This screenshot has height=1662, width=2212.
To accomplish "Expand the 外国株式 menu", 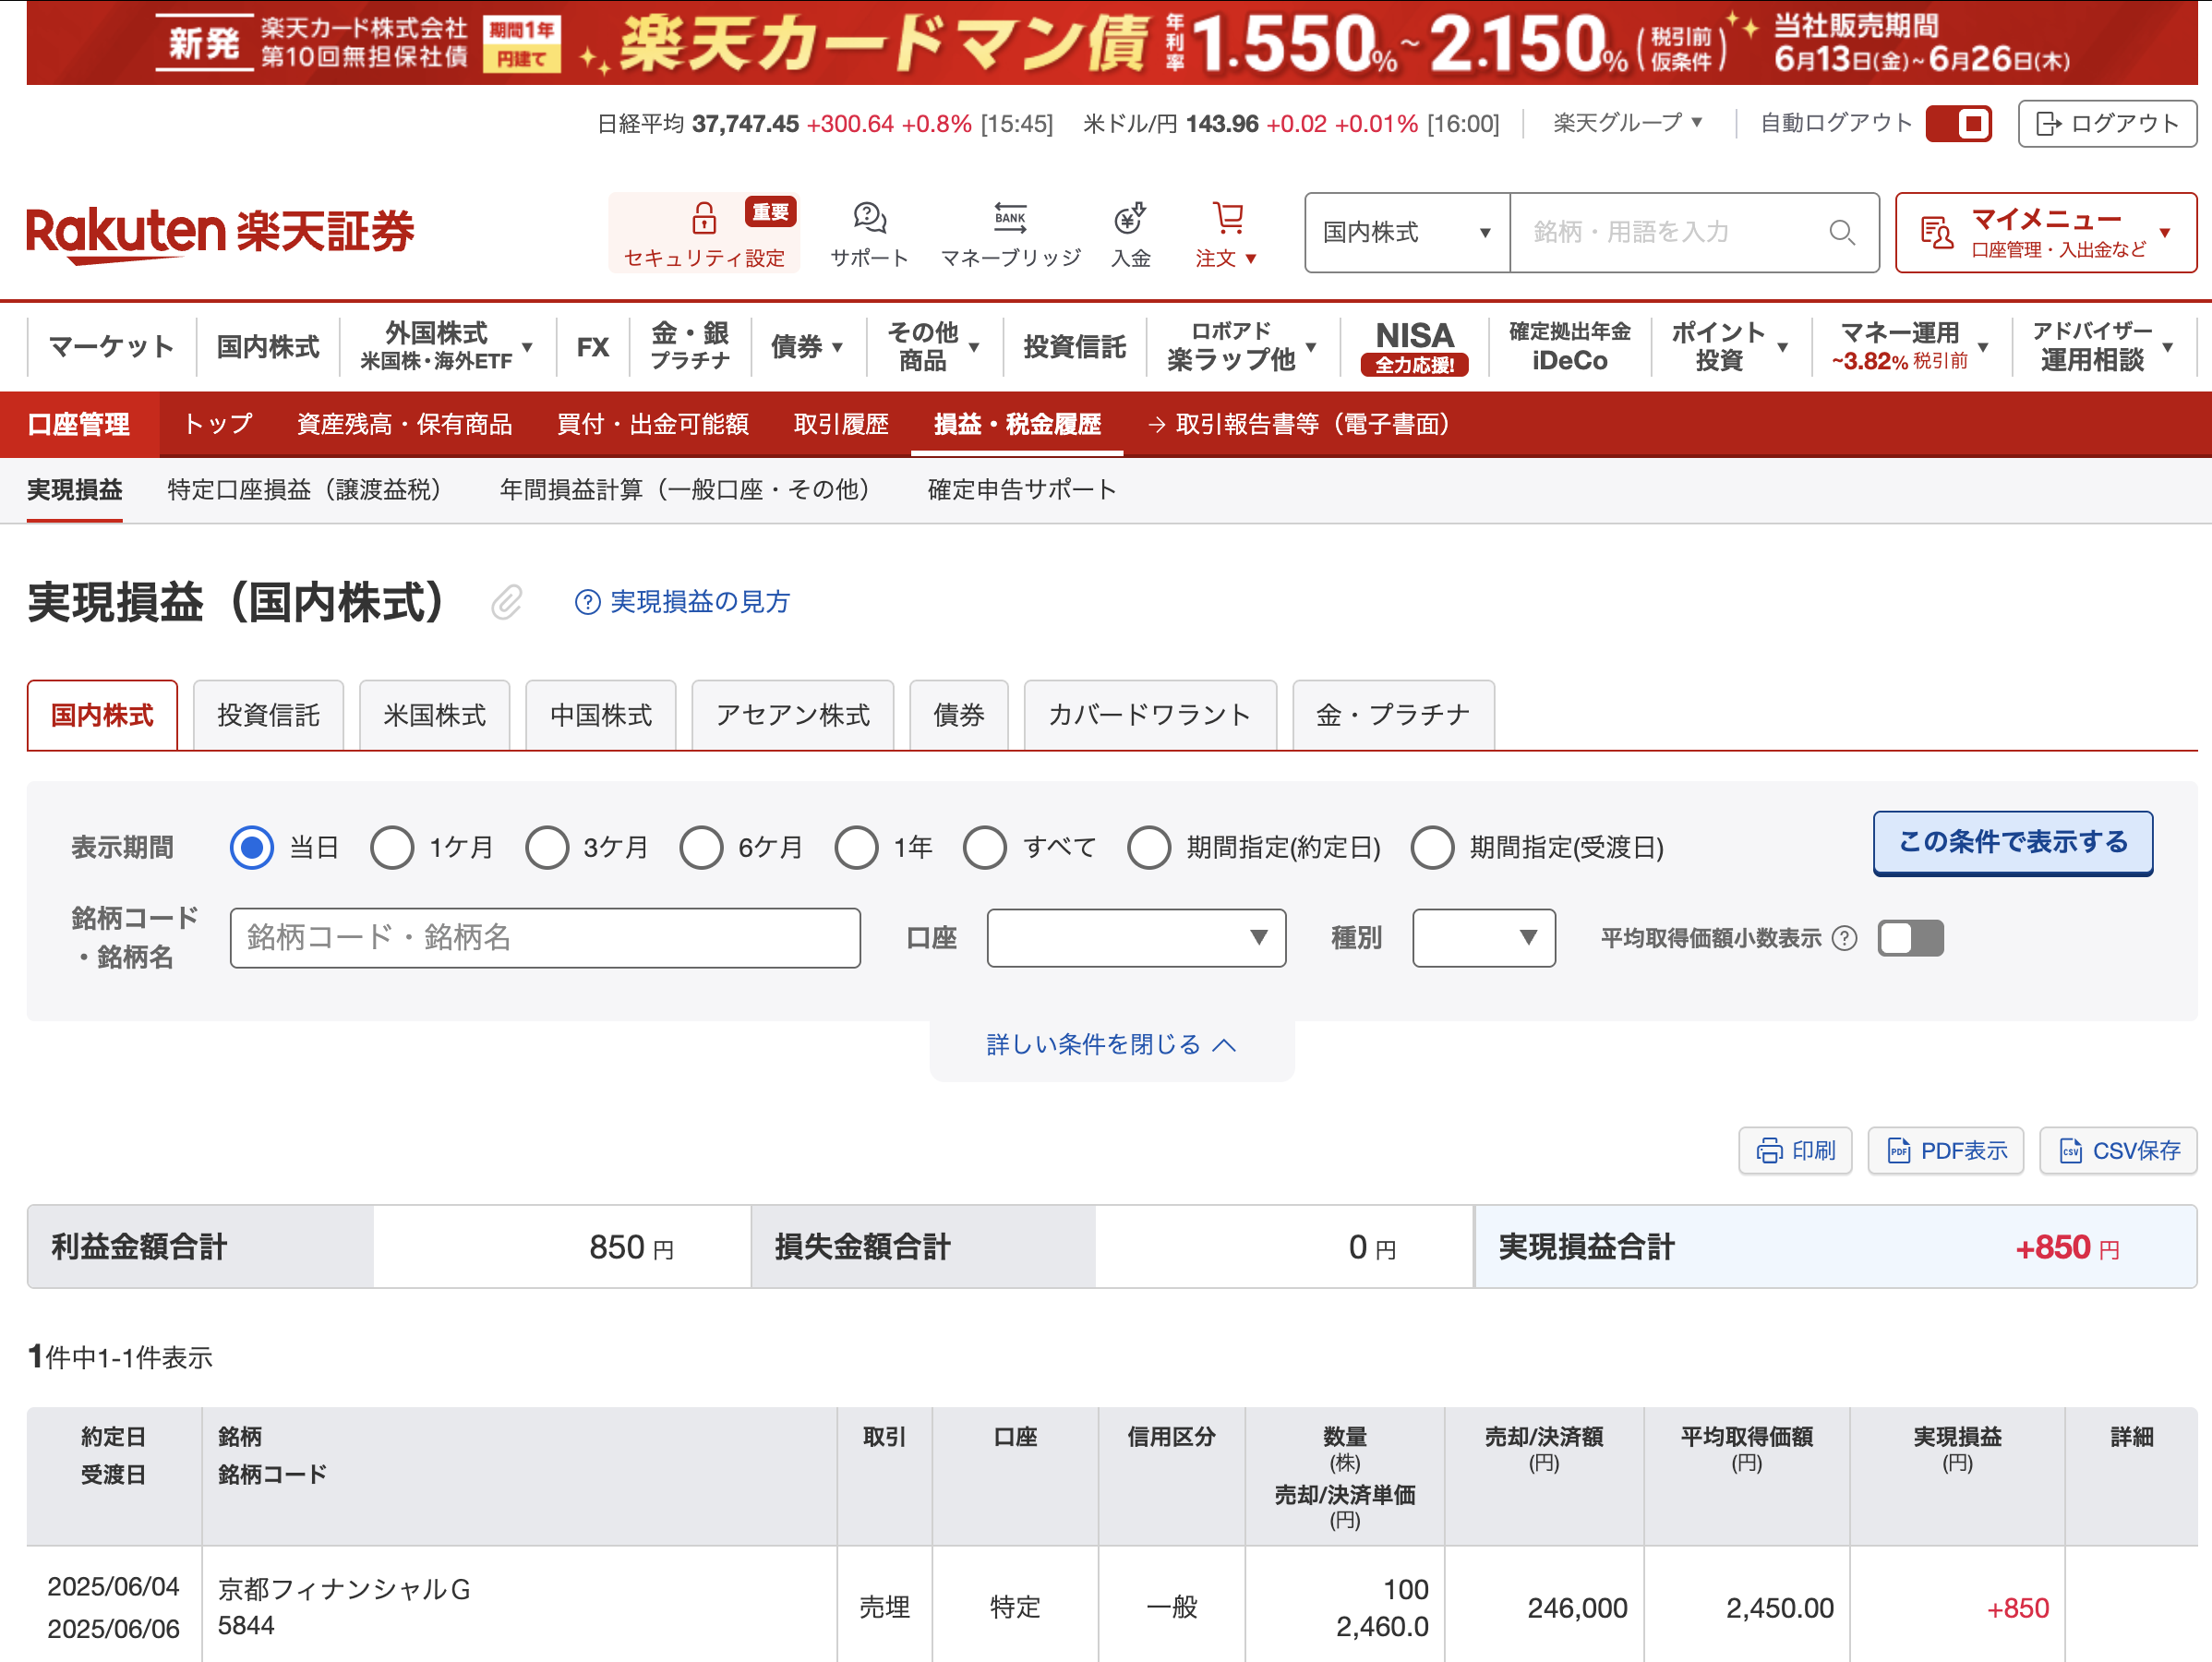I will coord(445,346).
